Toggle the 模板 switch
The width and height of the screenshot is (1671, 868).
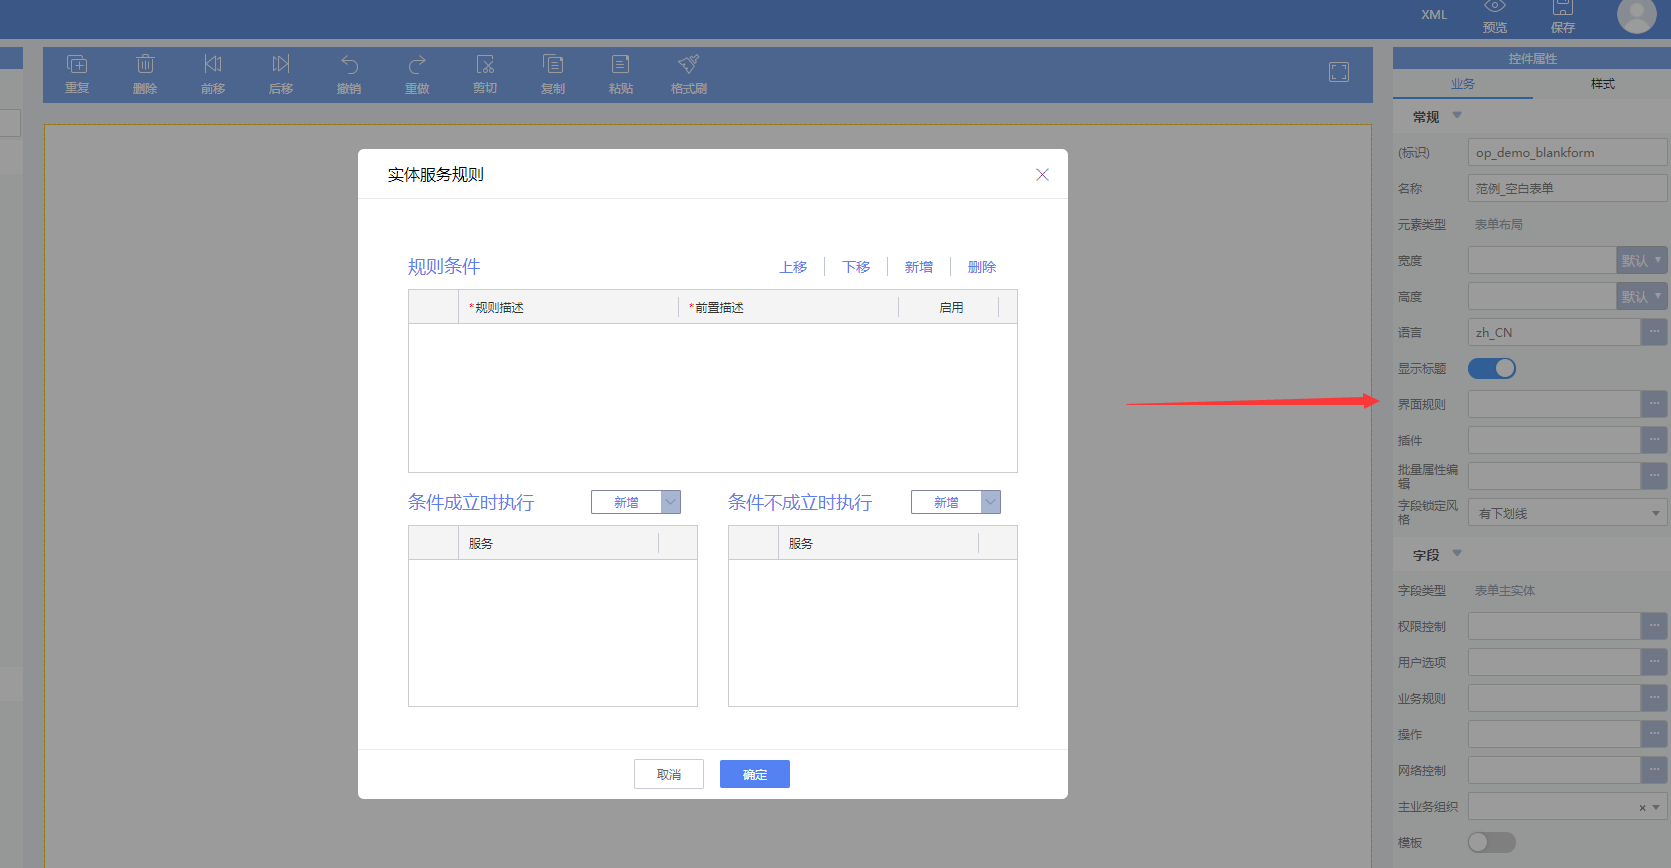1492,842
